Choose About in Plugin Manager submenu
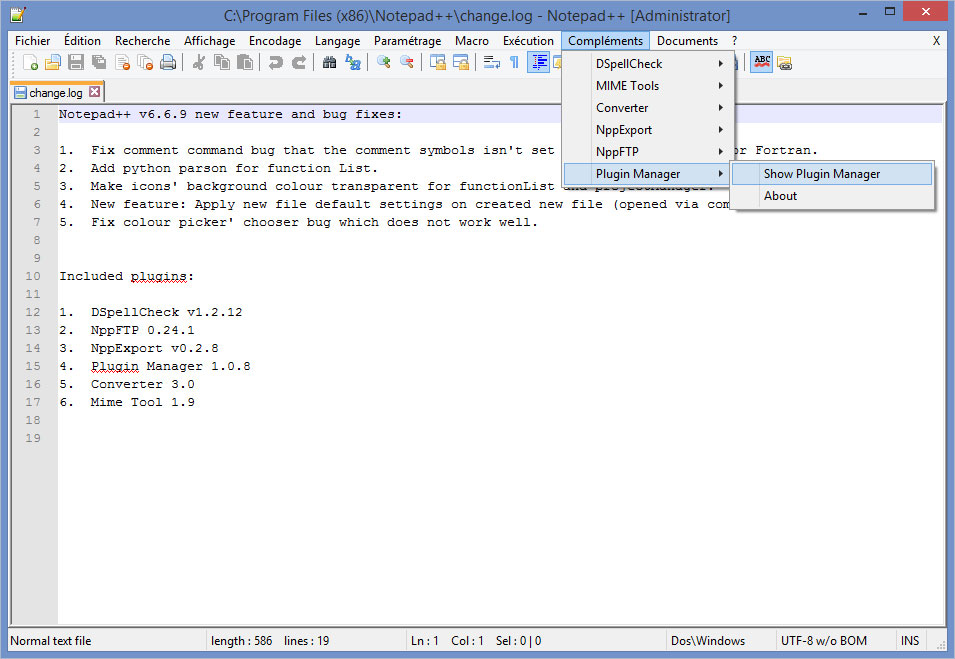 tap(832, 196)
